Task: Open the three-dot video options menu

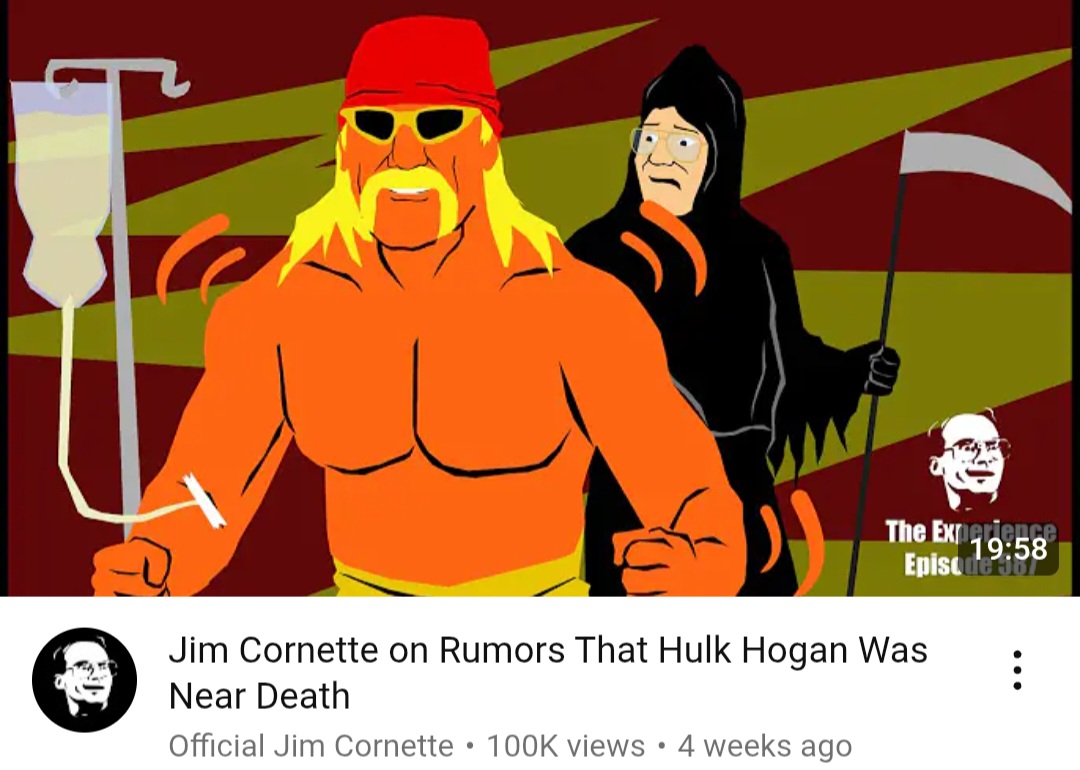Action: (1017, 669)
